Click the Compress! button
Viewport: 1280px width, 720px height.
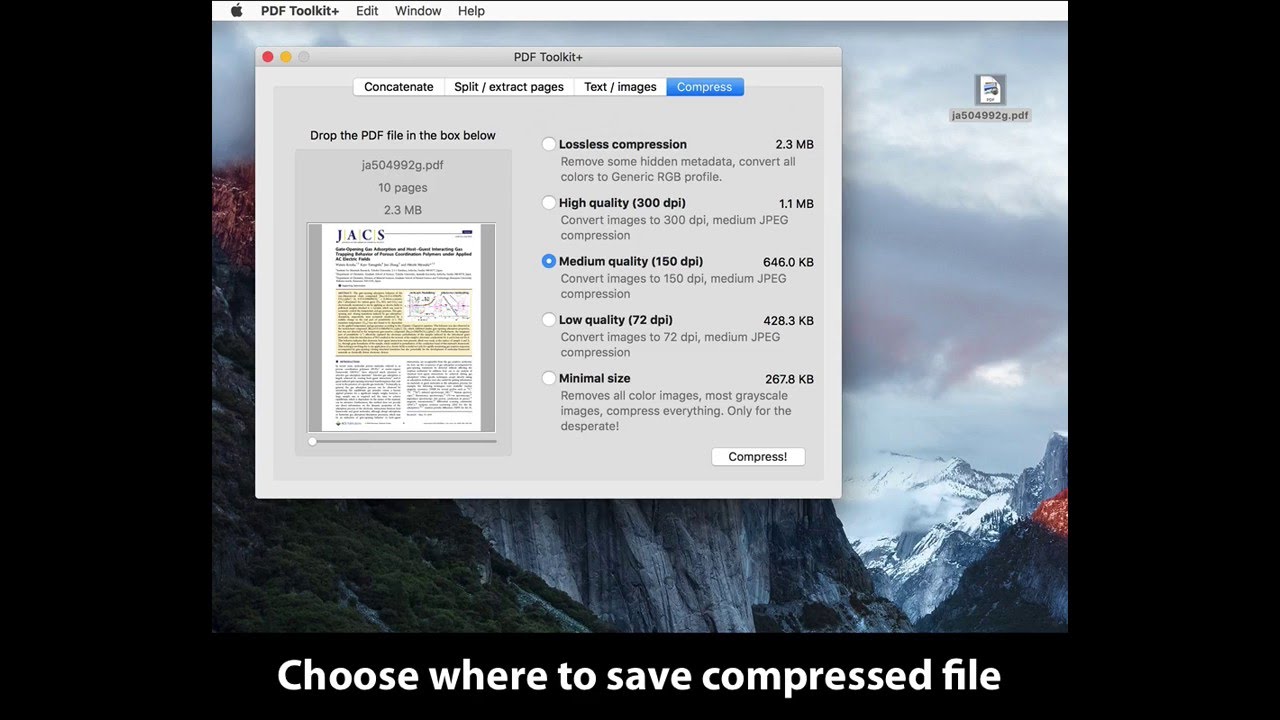coord(758,457)
